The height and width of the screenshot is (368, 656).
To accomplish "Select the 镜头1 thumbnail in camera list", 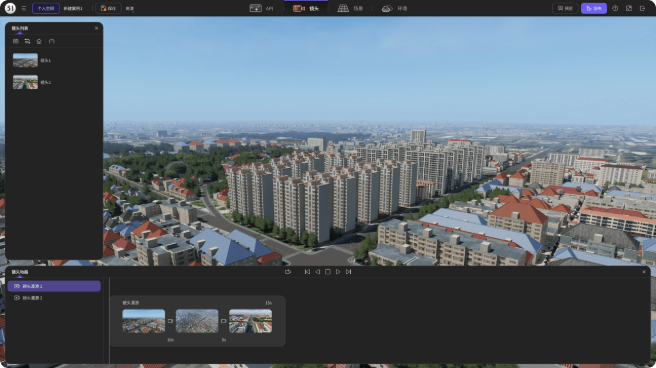I will pyautogui.click(x=25, y=60).
